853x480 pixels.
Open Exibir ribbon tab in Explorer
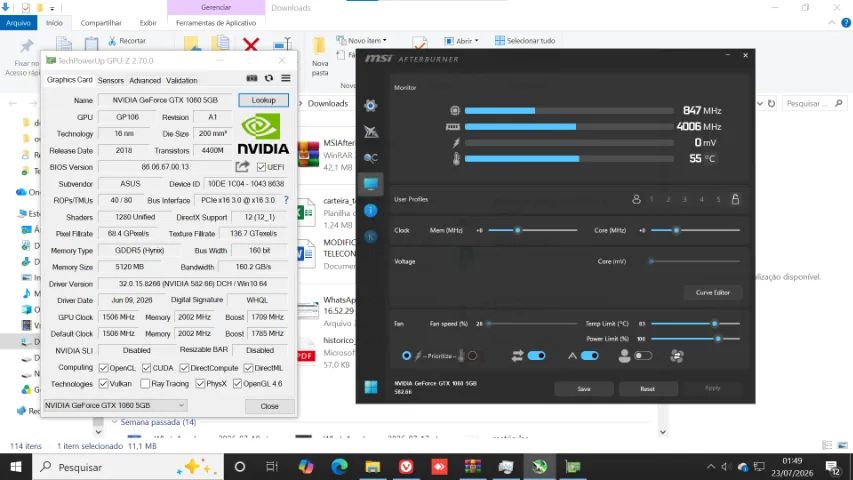click(x=148, y=23)
